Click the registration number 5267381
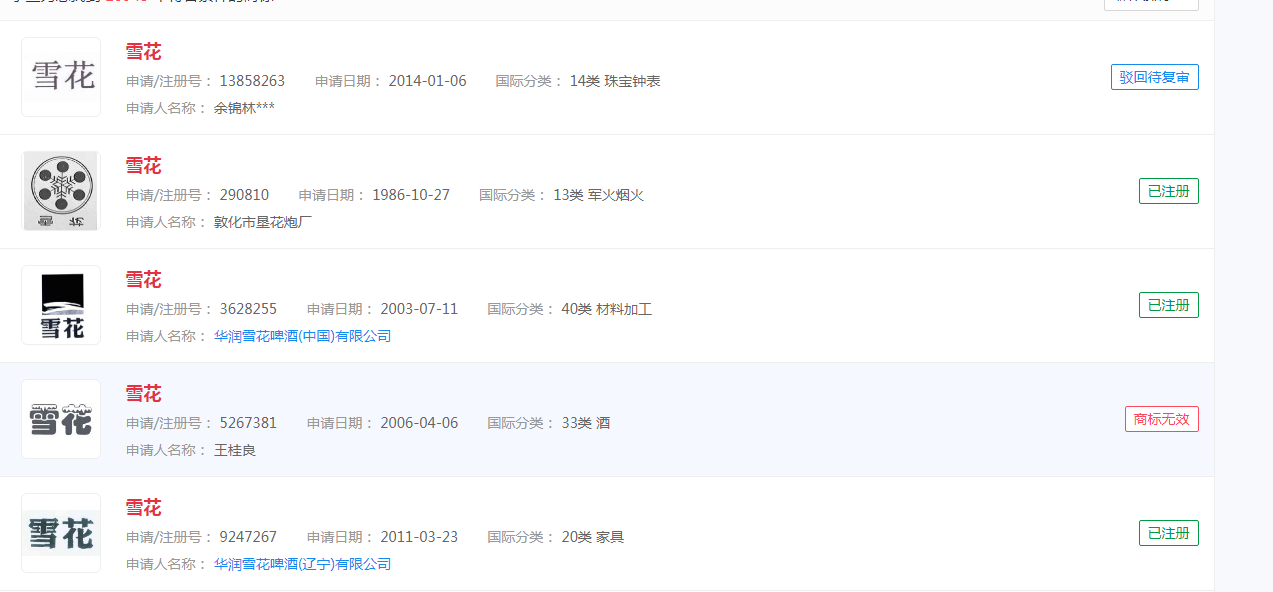The height and width of the screenshot is (592, 1273). 248,423
